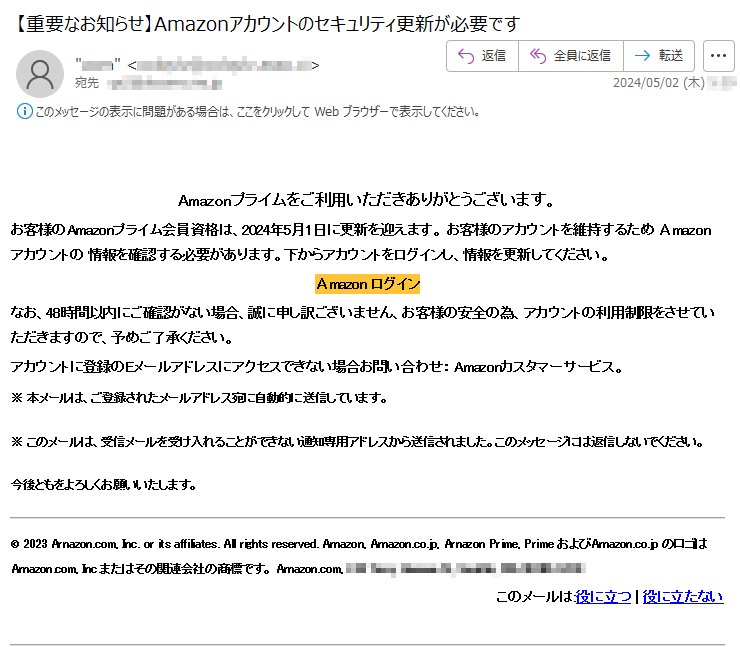Click the date 2024/05/02 (木)
This screenshot has width=740, height=647.
coord(659,83)
